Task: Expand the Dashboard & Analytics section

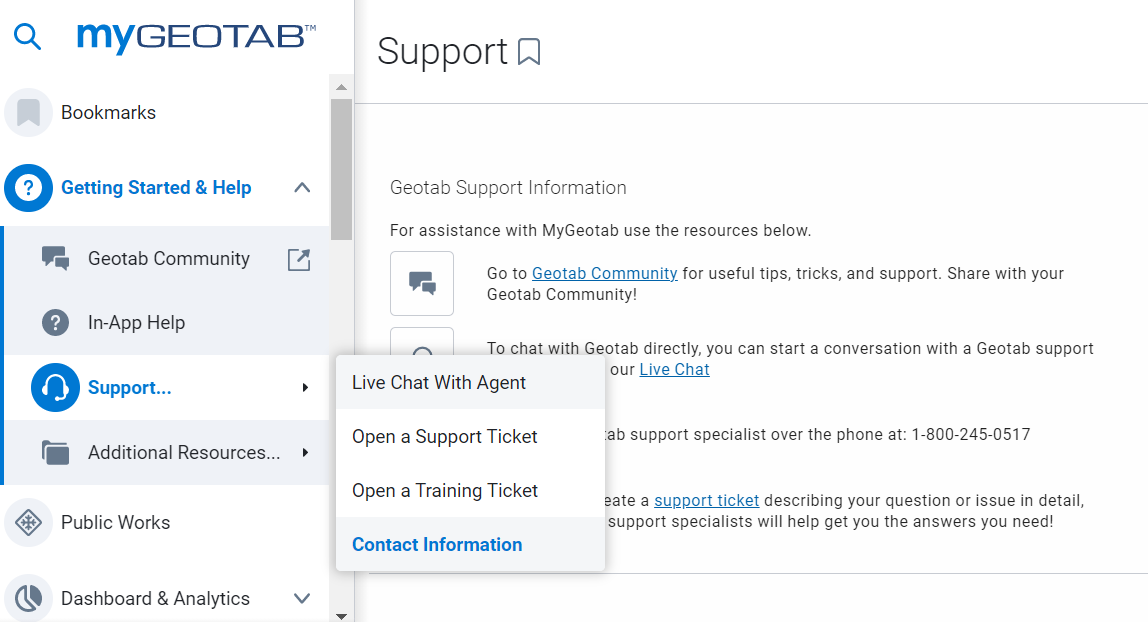Action: [302, 599]
